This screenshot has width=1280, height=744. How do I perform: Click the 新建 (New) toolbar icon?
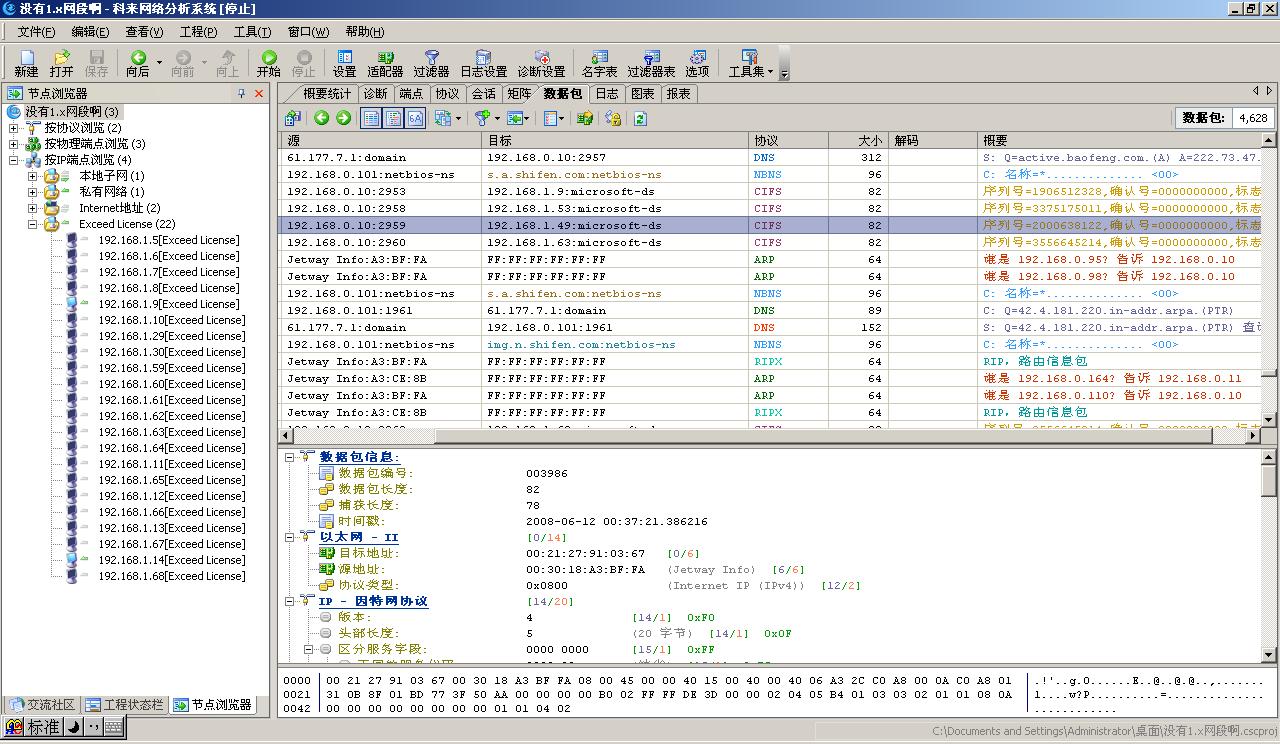pyautogui.click(x=26, y=59)
